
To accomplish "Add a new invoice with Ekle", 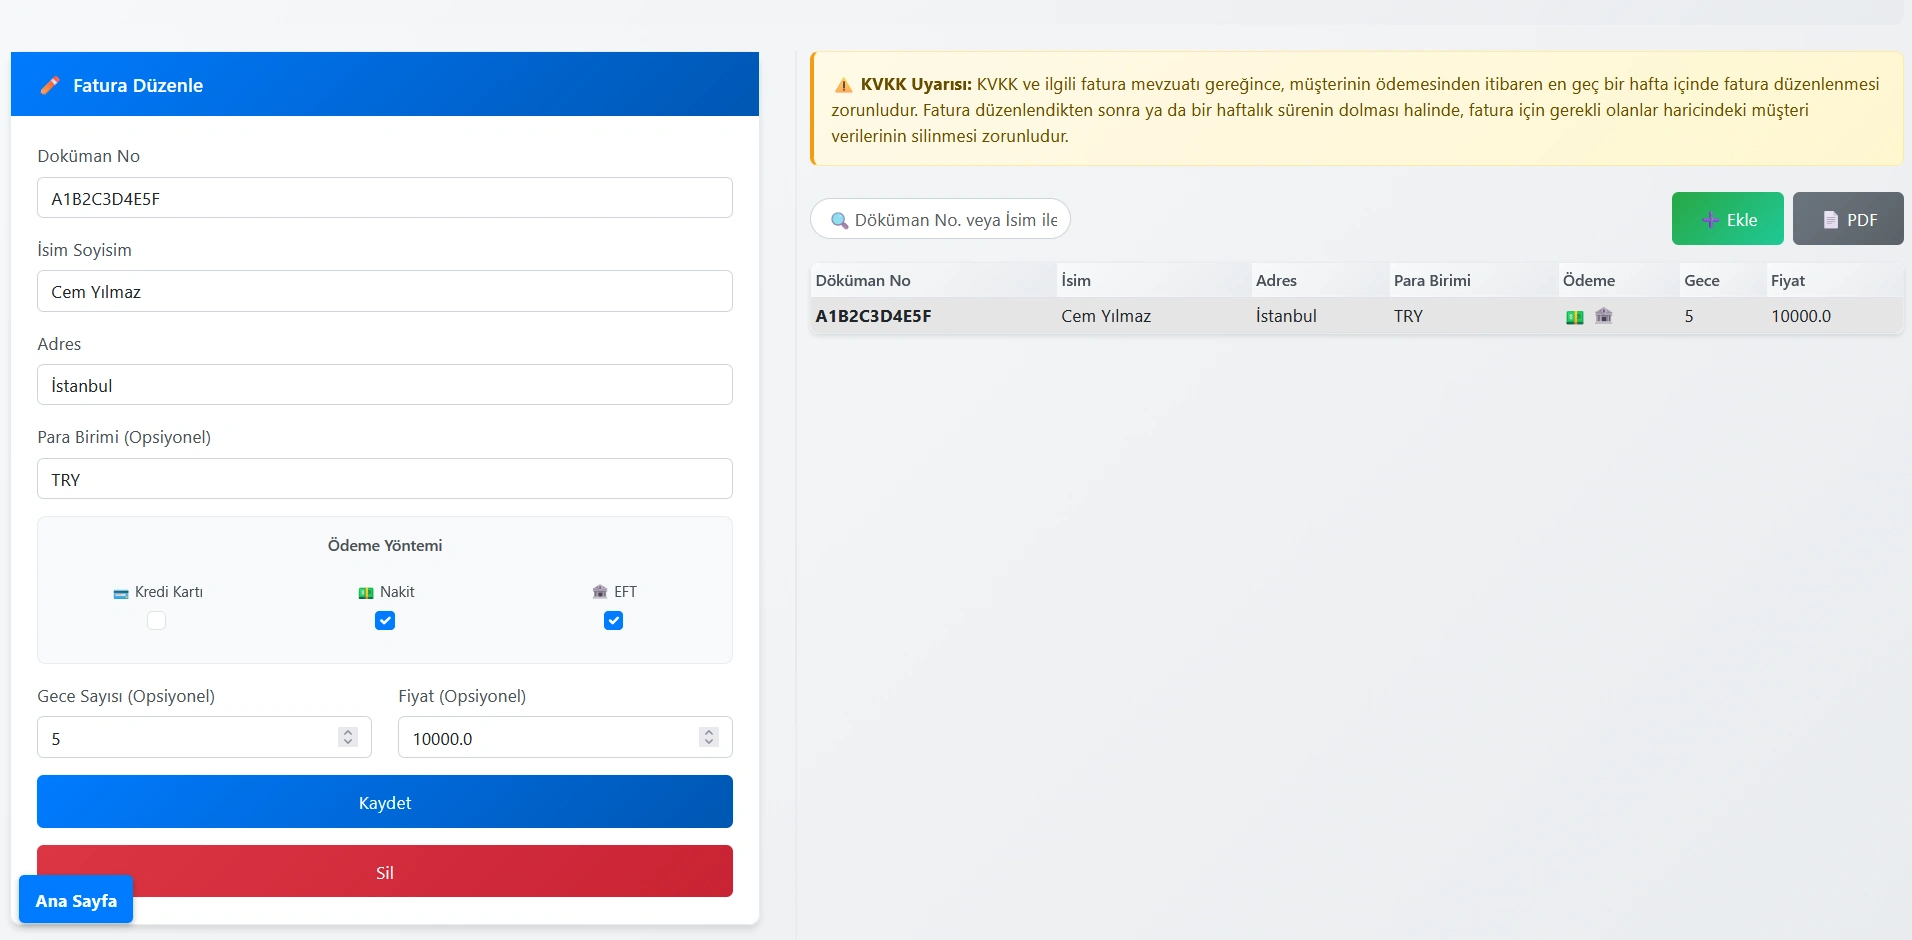I will coord(1727,219).
